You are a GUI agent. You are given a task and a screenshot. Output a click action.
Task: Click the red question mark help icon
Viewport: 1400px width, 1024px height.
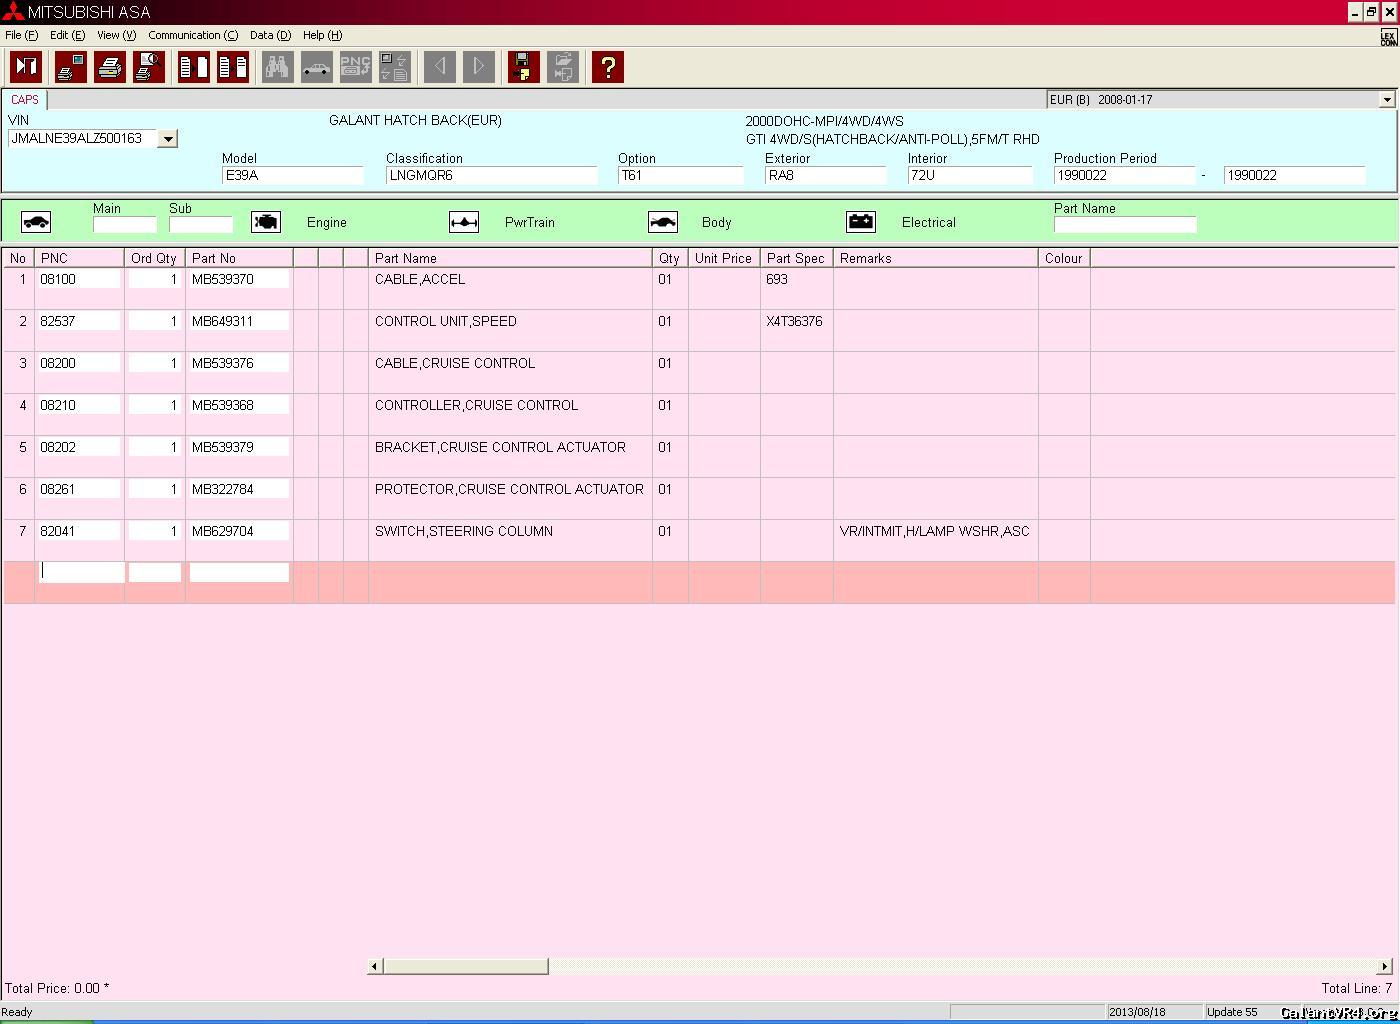pos(607,67)
